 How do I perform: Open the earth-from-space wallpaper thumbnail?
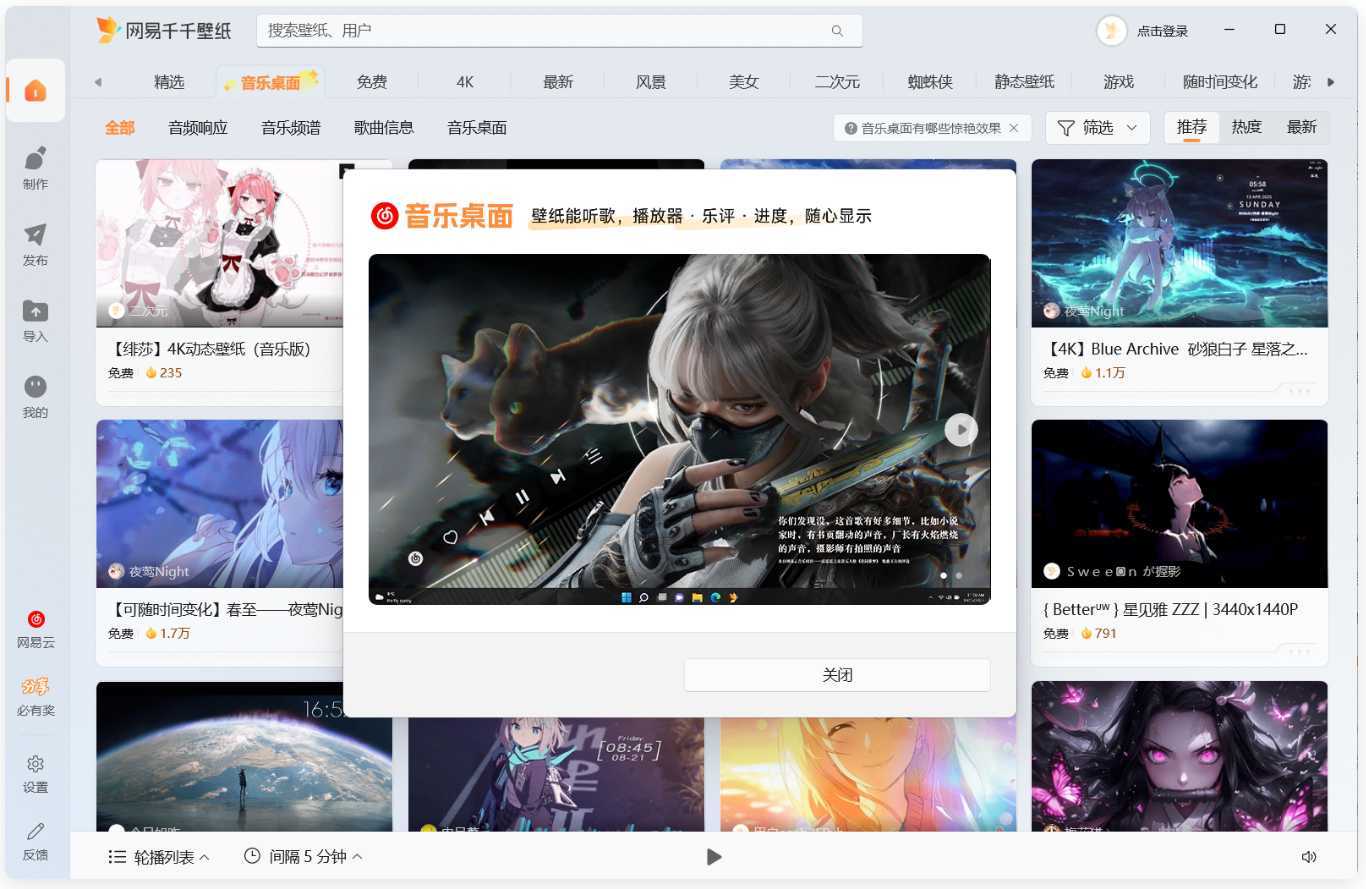(244, 756)
